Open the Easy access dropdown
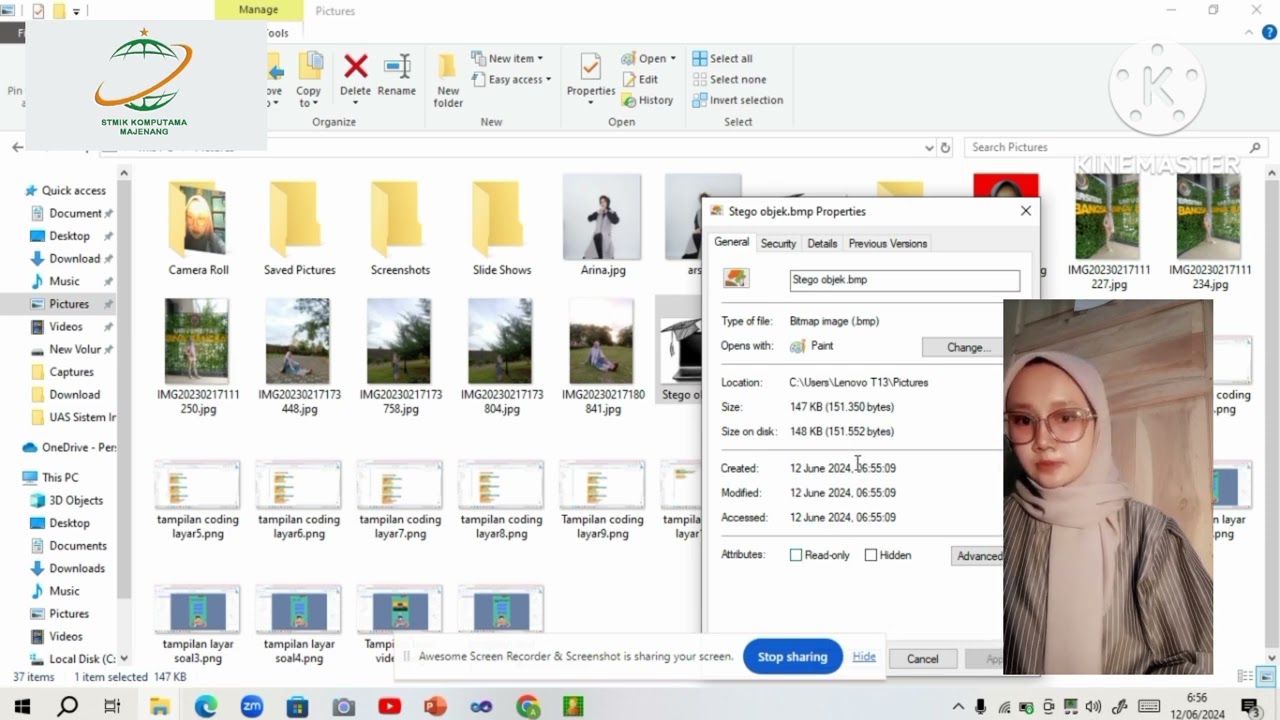The width and height of the screenshot is (1280, 720). tap(511, 79)
